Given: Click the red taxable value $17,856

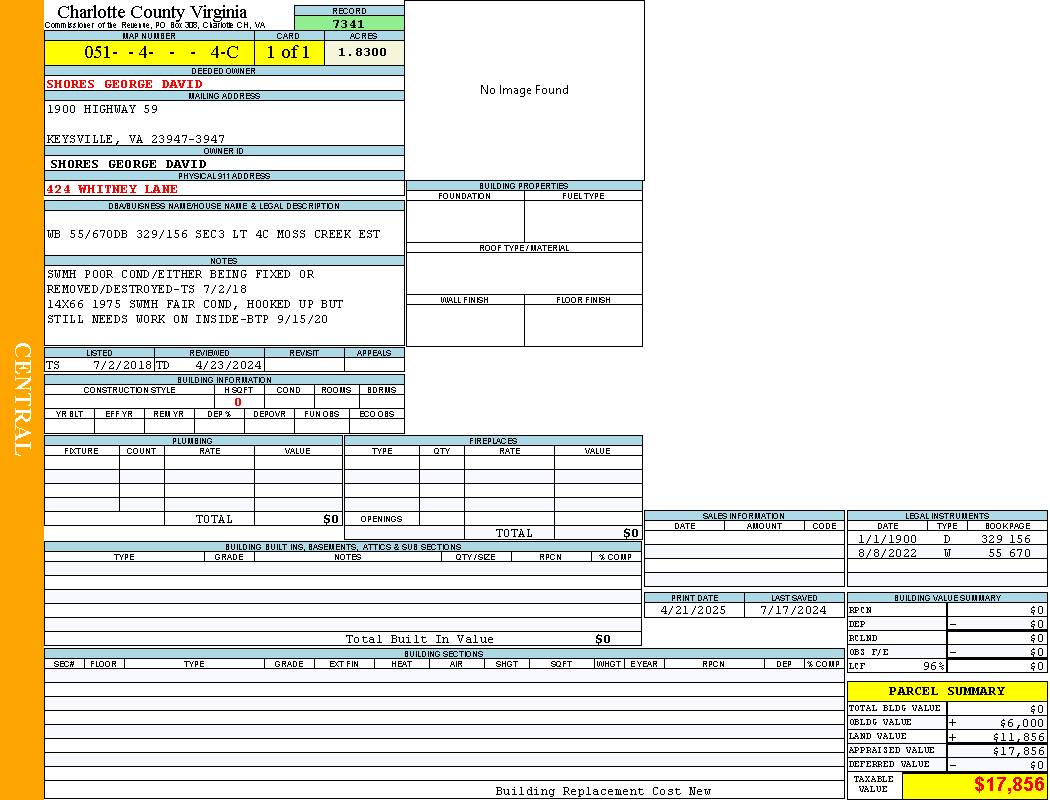Looking at the screenshot, I should click(x=1008, y=785).
